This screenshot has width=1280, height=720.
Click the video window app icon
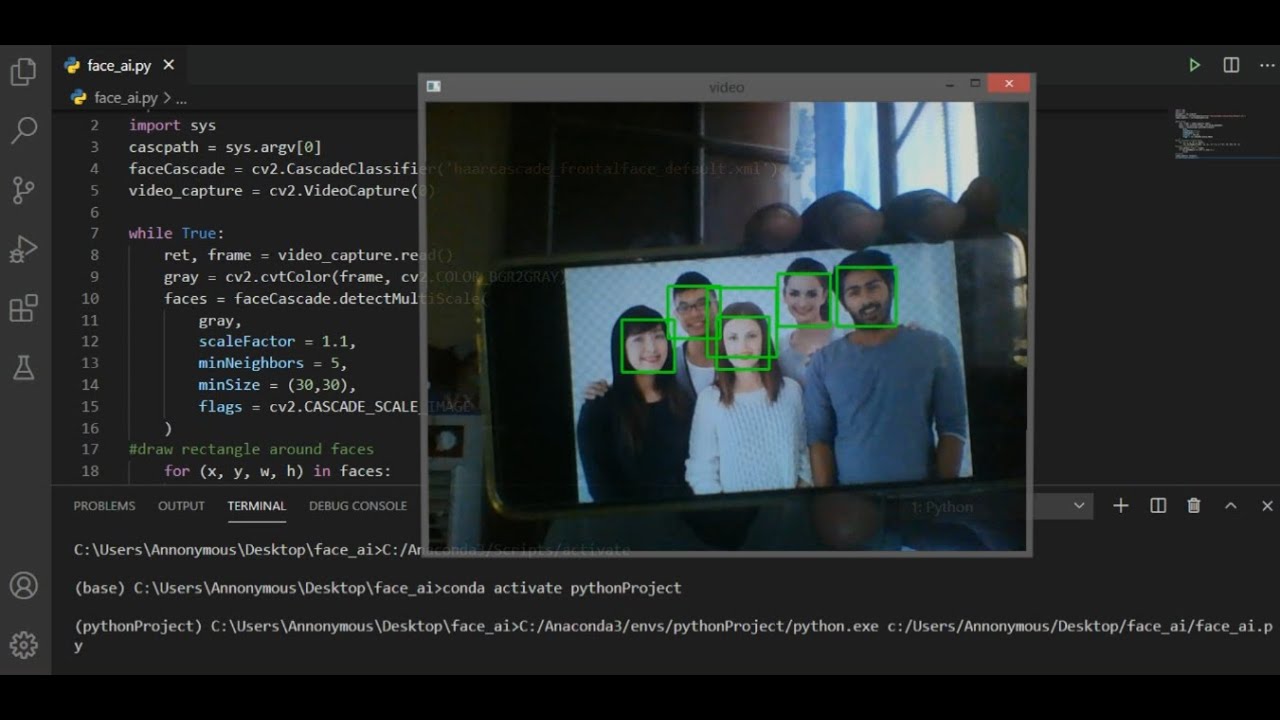point(434,87)
